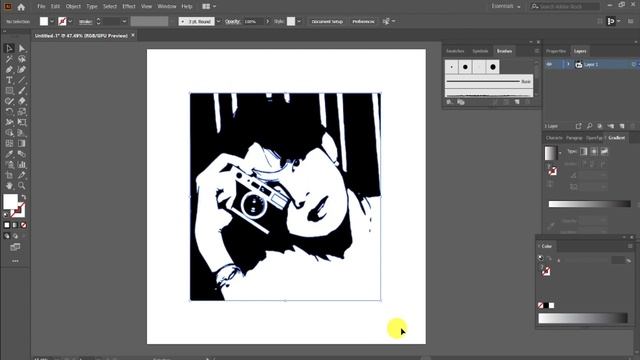Open Opacity panel via Opacity label

[x=233, y=21]
